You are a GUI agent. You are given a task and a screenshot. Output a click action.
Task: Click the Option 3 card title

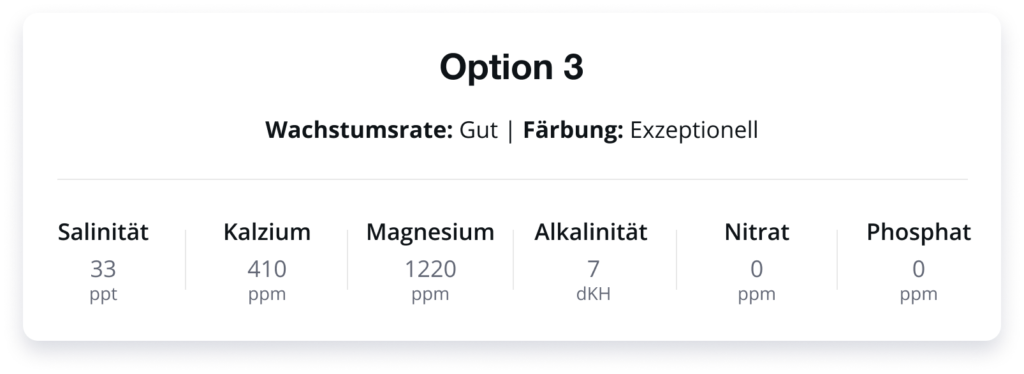(511, 67)
